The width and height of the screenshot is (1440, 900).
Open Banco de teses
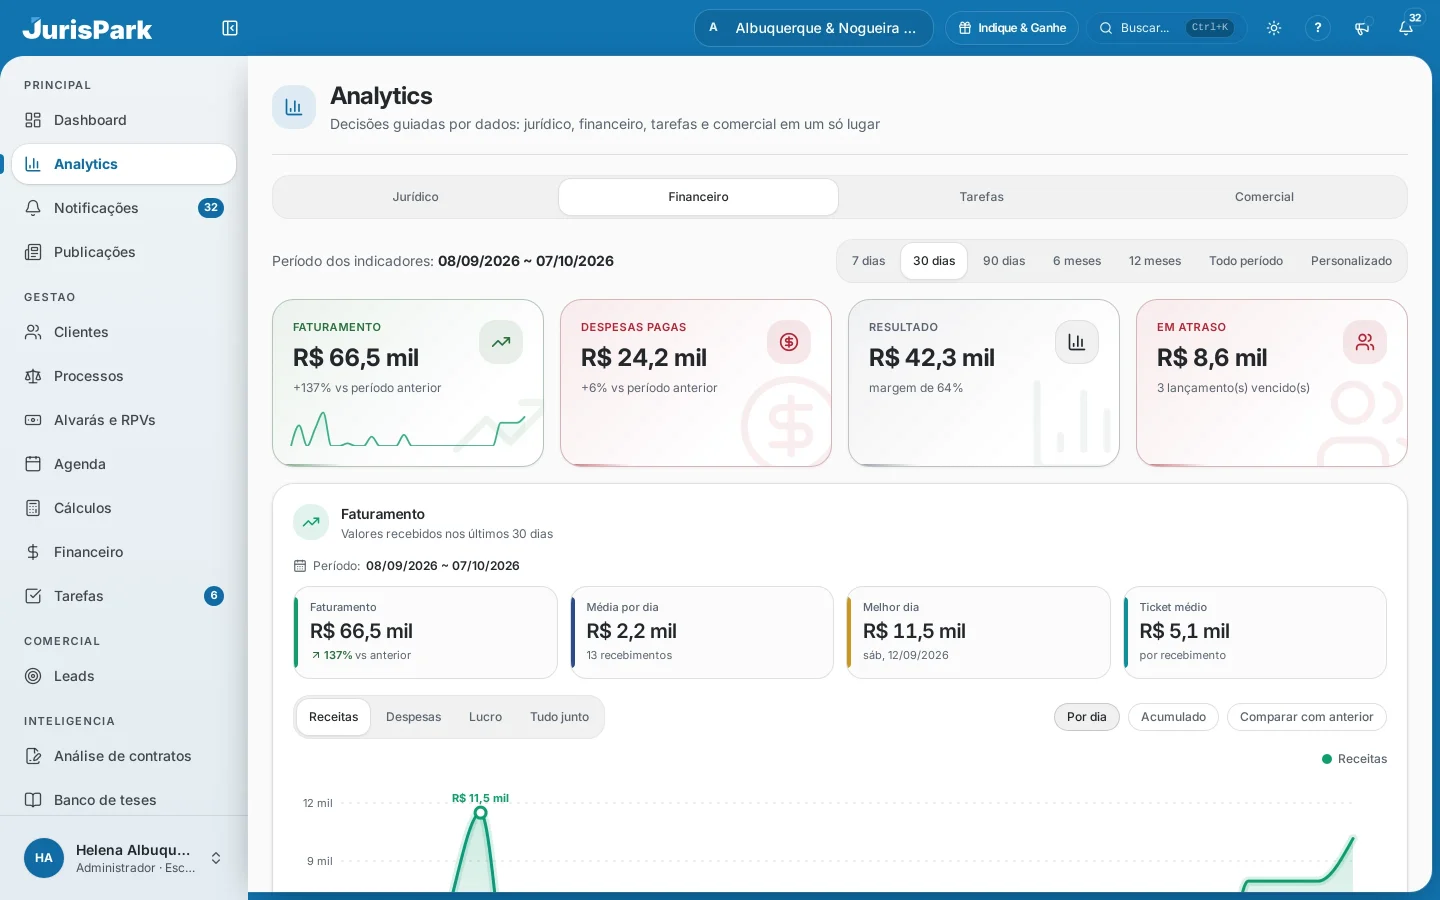124,800
